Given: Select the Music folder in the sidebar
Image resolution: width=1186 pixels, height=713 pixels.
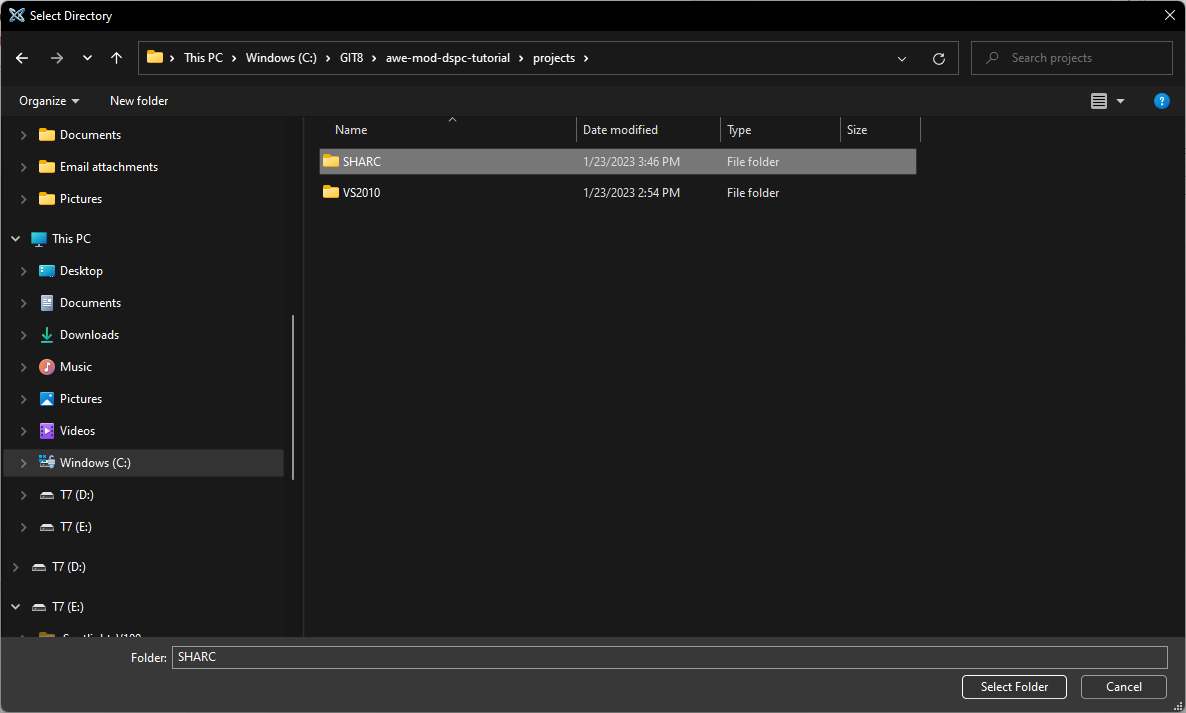Looking at the screenshot, I should pos(75,366).
